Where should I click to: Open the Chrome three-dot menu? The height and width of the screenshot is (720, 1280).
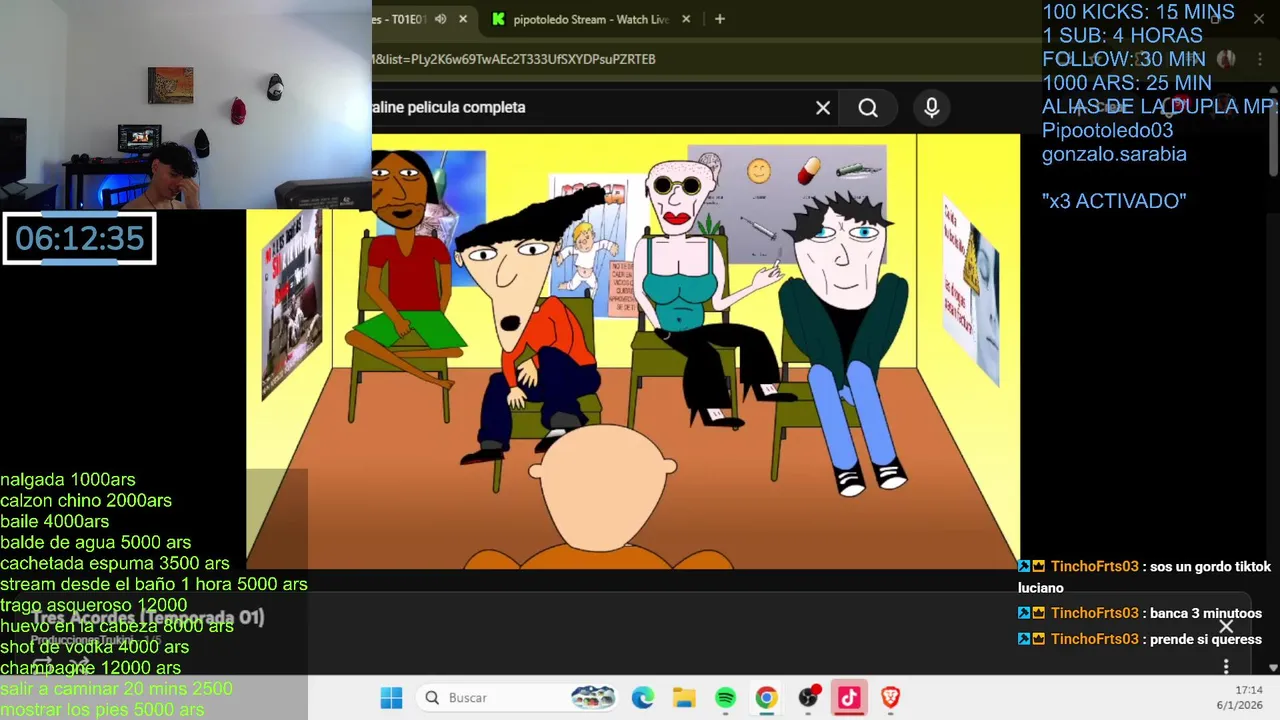point(1258,59)
